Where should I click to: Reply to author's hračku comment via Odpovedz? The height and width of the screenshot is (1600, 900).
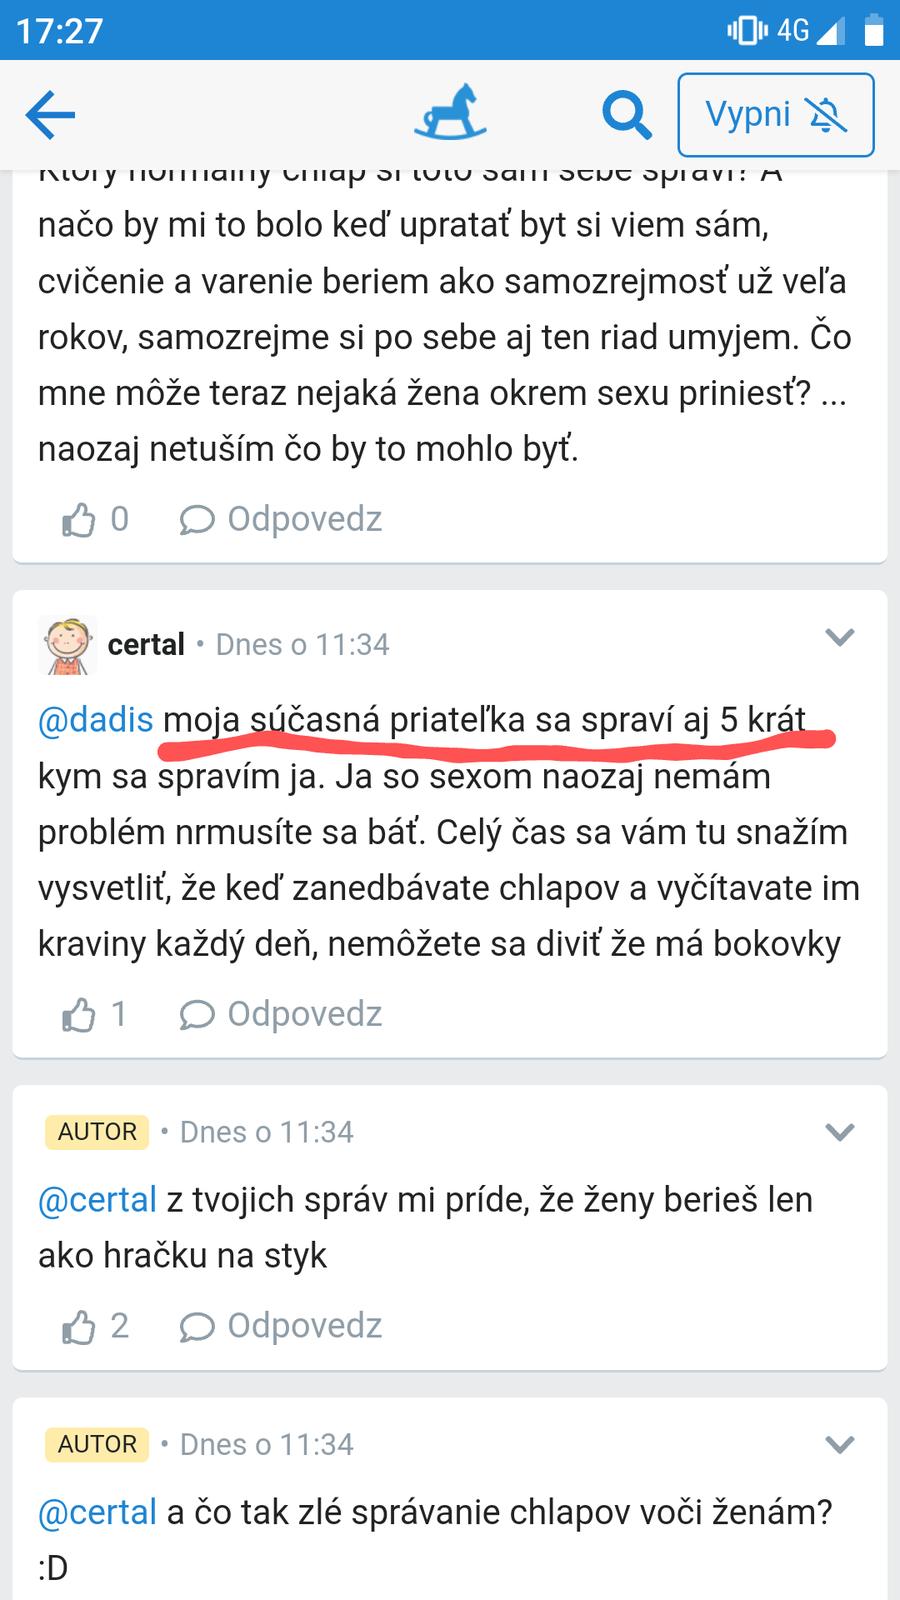[x=281, y=1326]
